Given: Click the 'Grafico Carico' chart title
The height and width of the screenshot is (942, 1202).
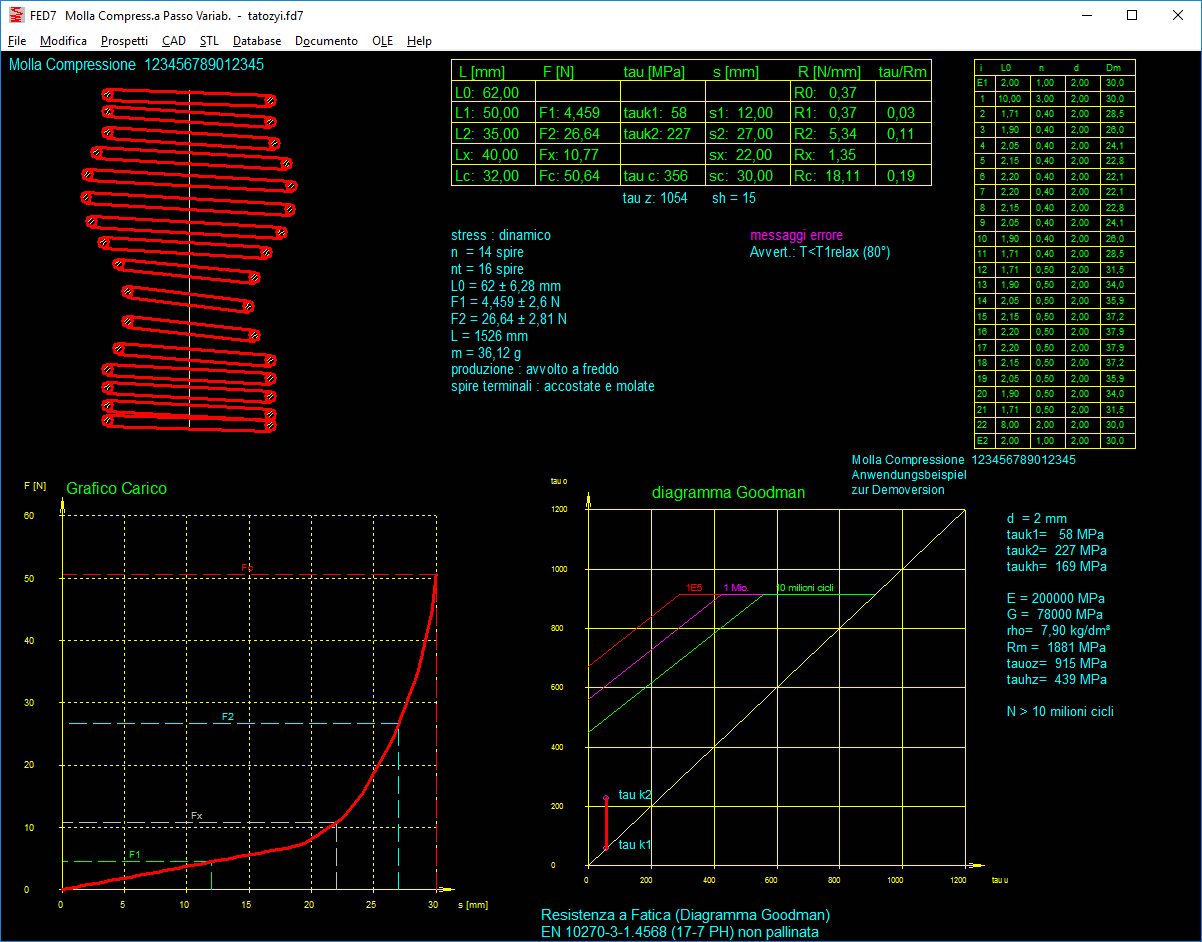Looking at the screenshot, I should (x=116, y=489).
